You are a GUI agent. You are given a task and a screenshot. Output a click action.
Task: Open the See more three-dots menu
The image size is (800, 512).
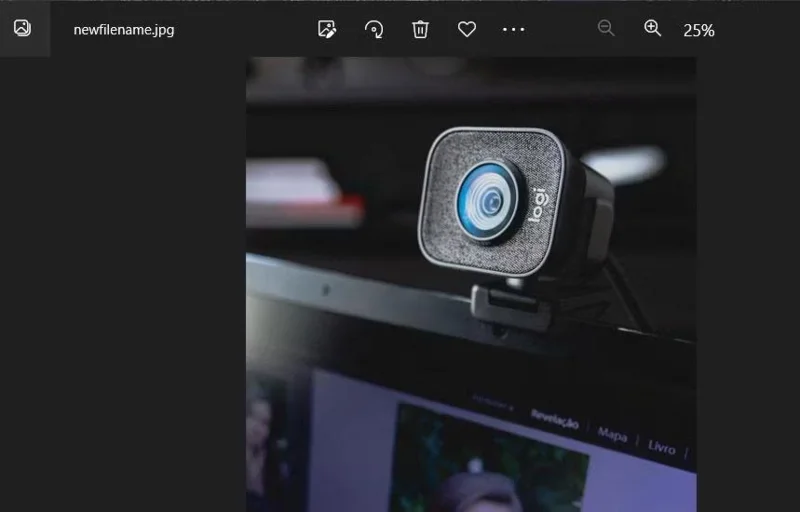click(514, 30)
